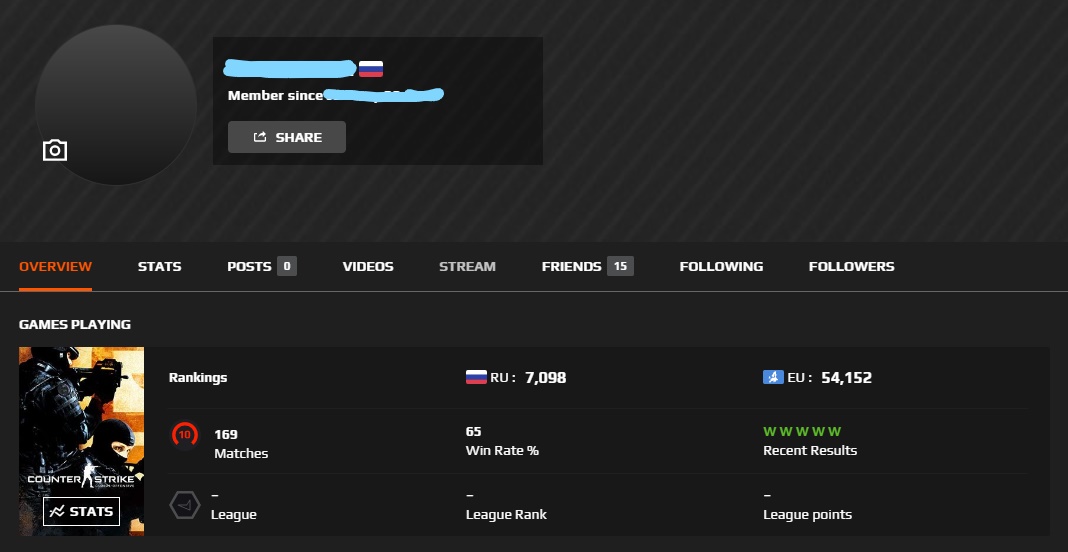Click the Counter-Strike game cover thumbnail

pos(81,441)
